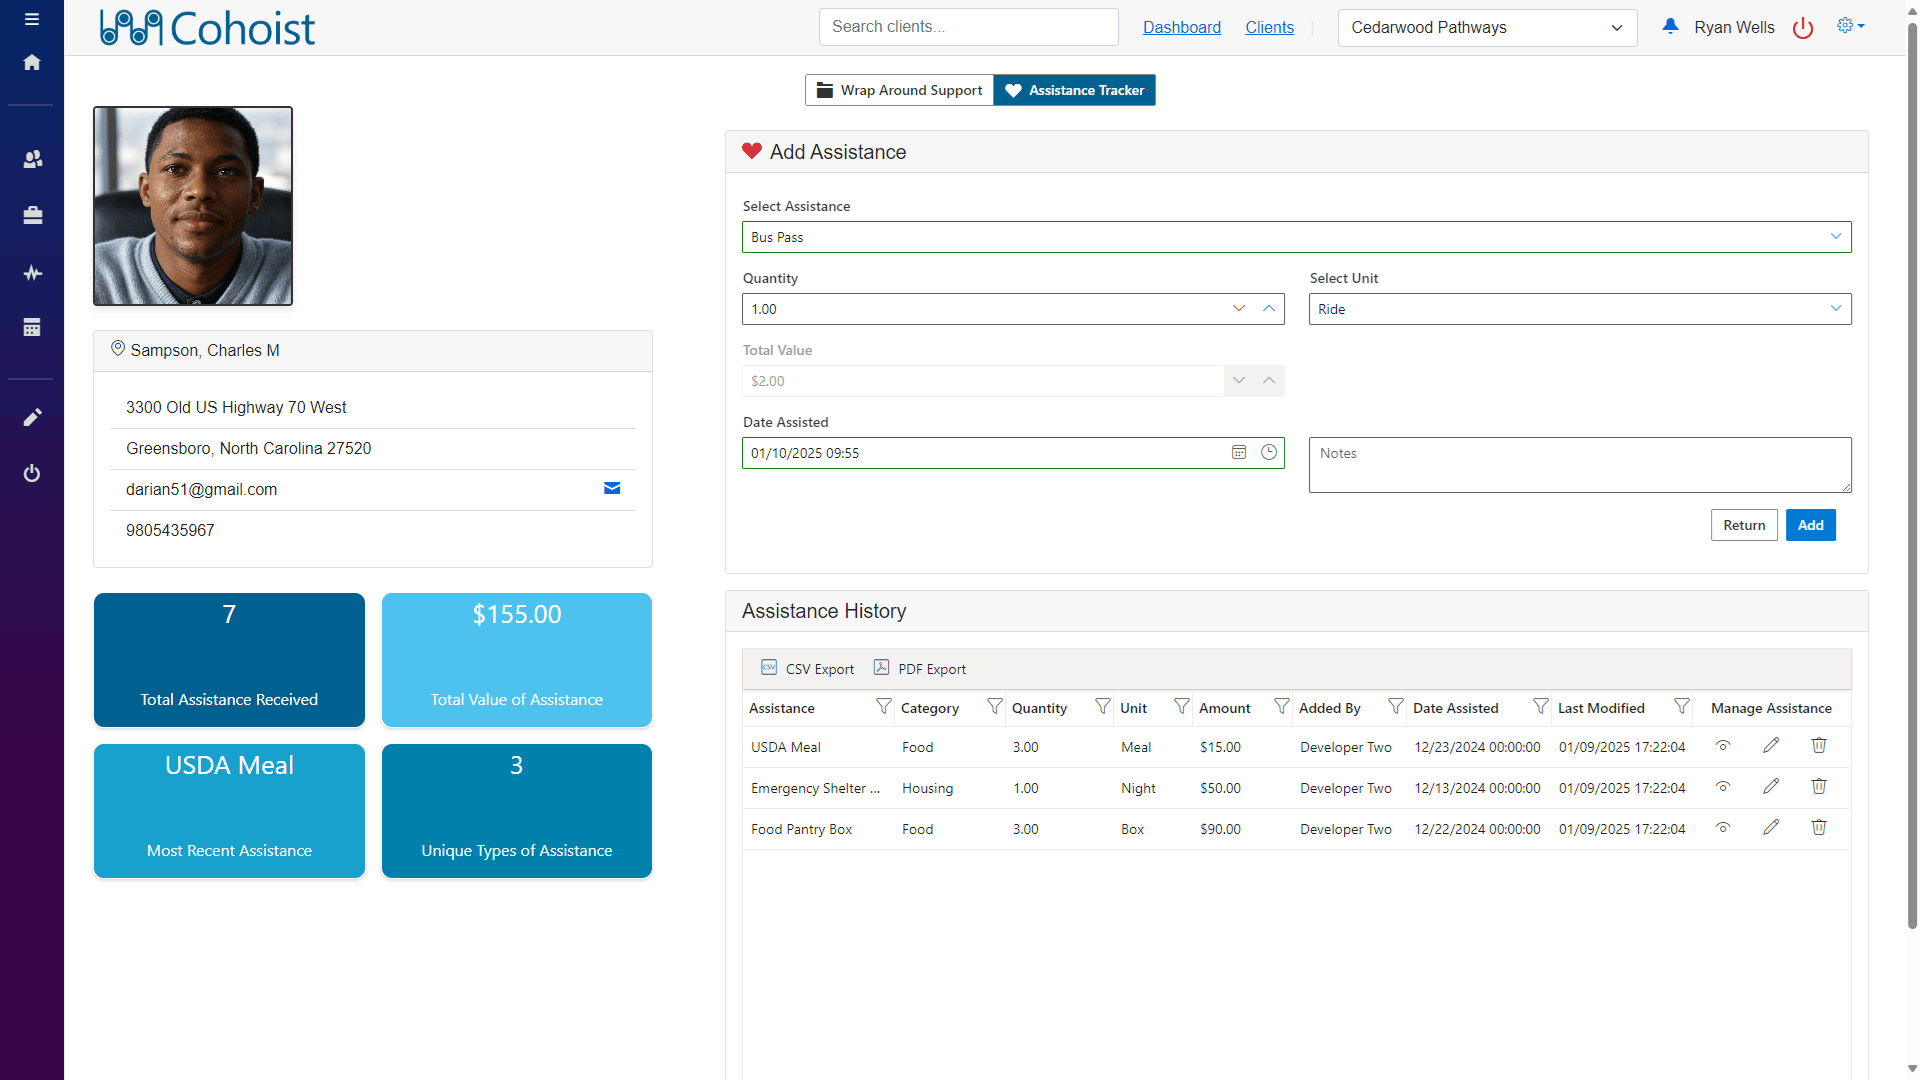Switch to the Clients menu item
The width and height of the screenshot is (1920, 1080).
tap(1269, 26)
